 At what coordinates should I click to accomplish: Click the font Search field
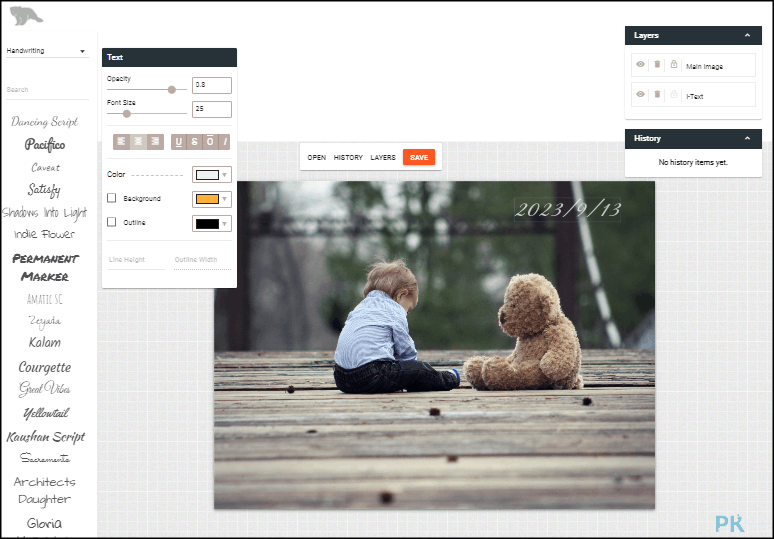click(x=47, y=90)
